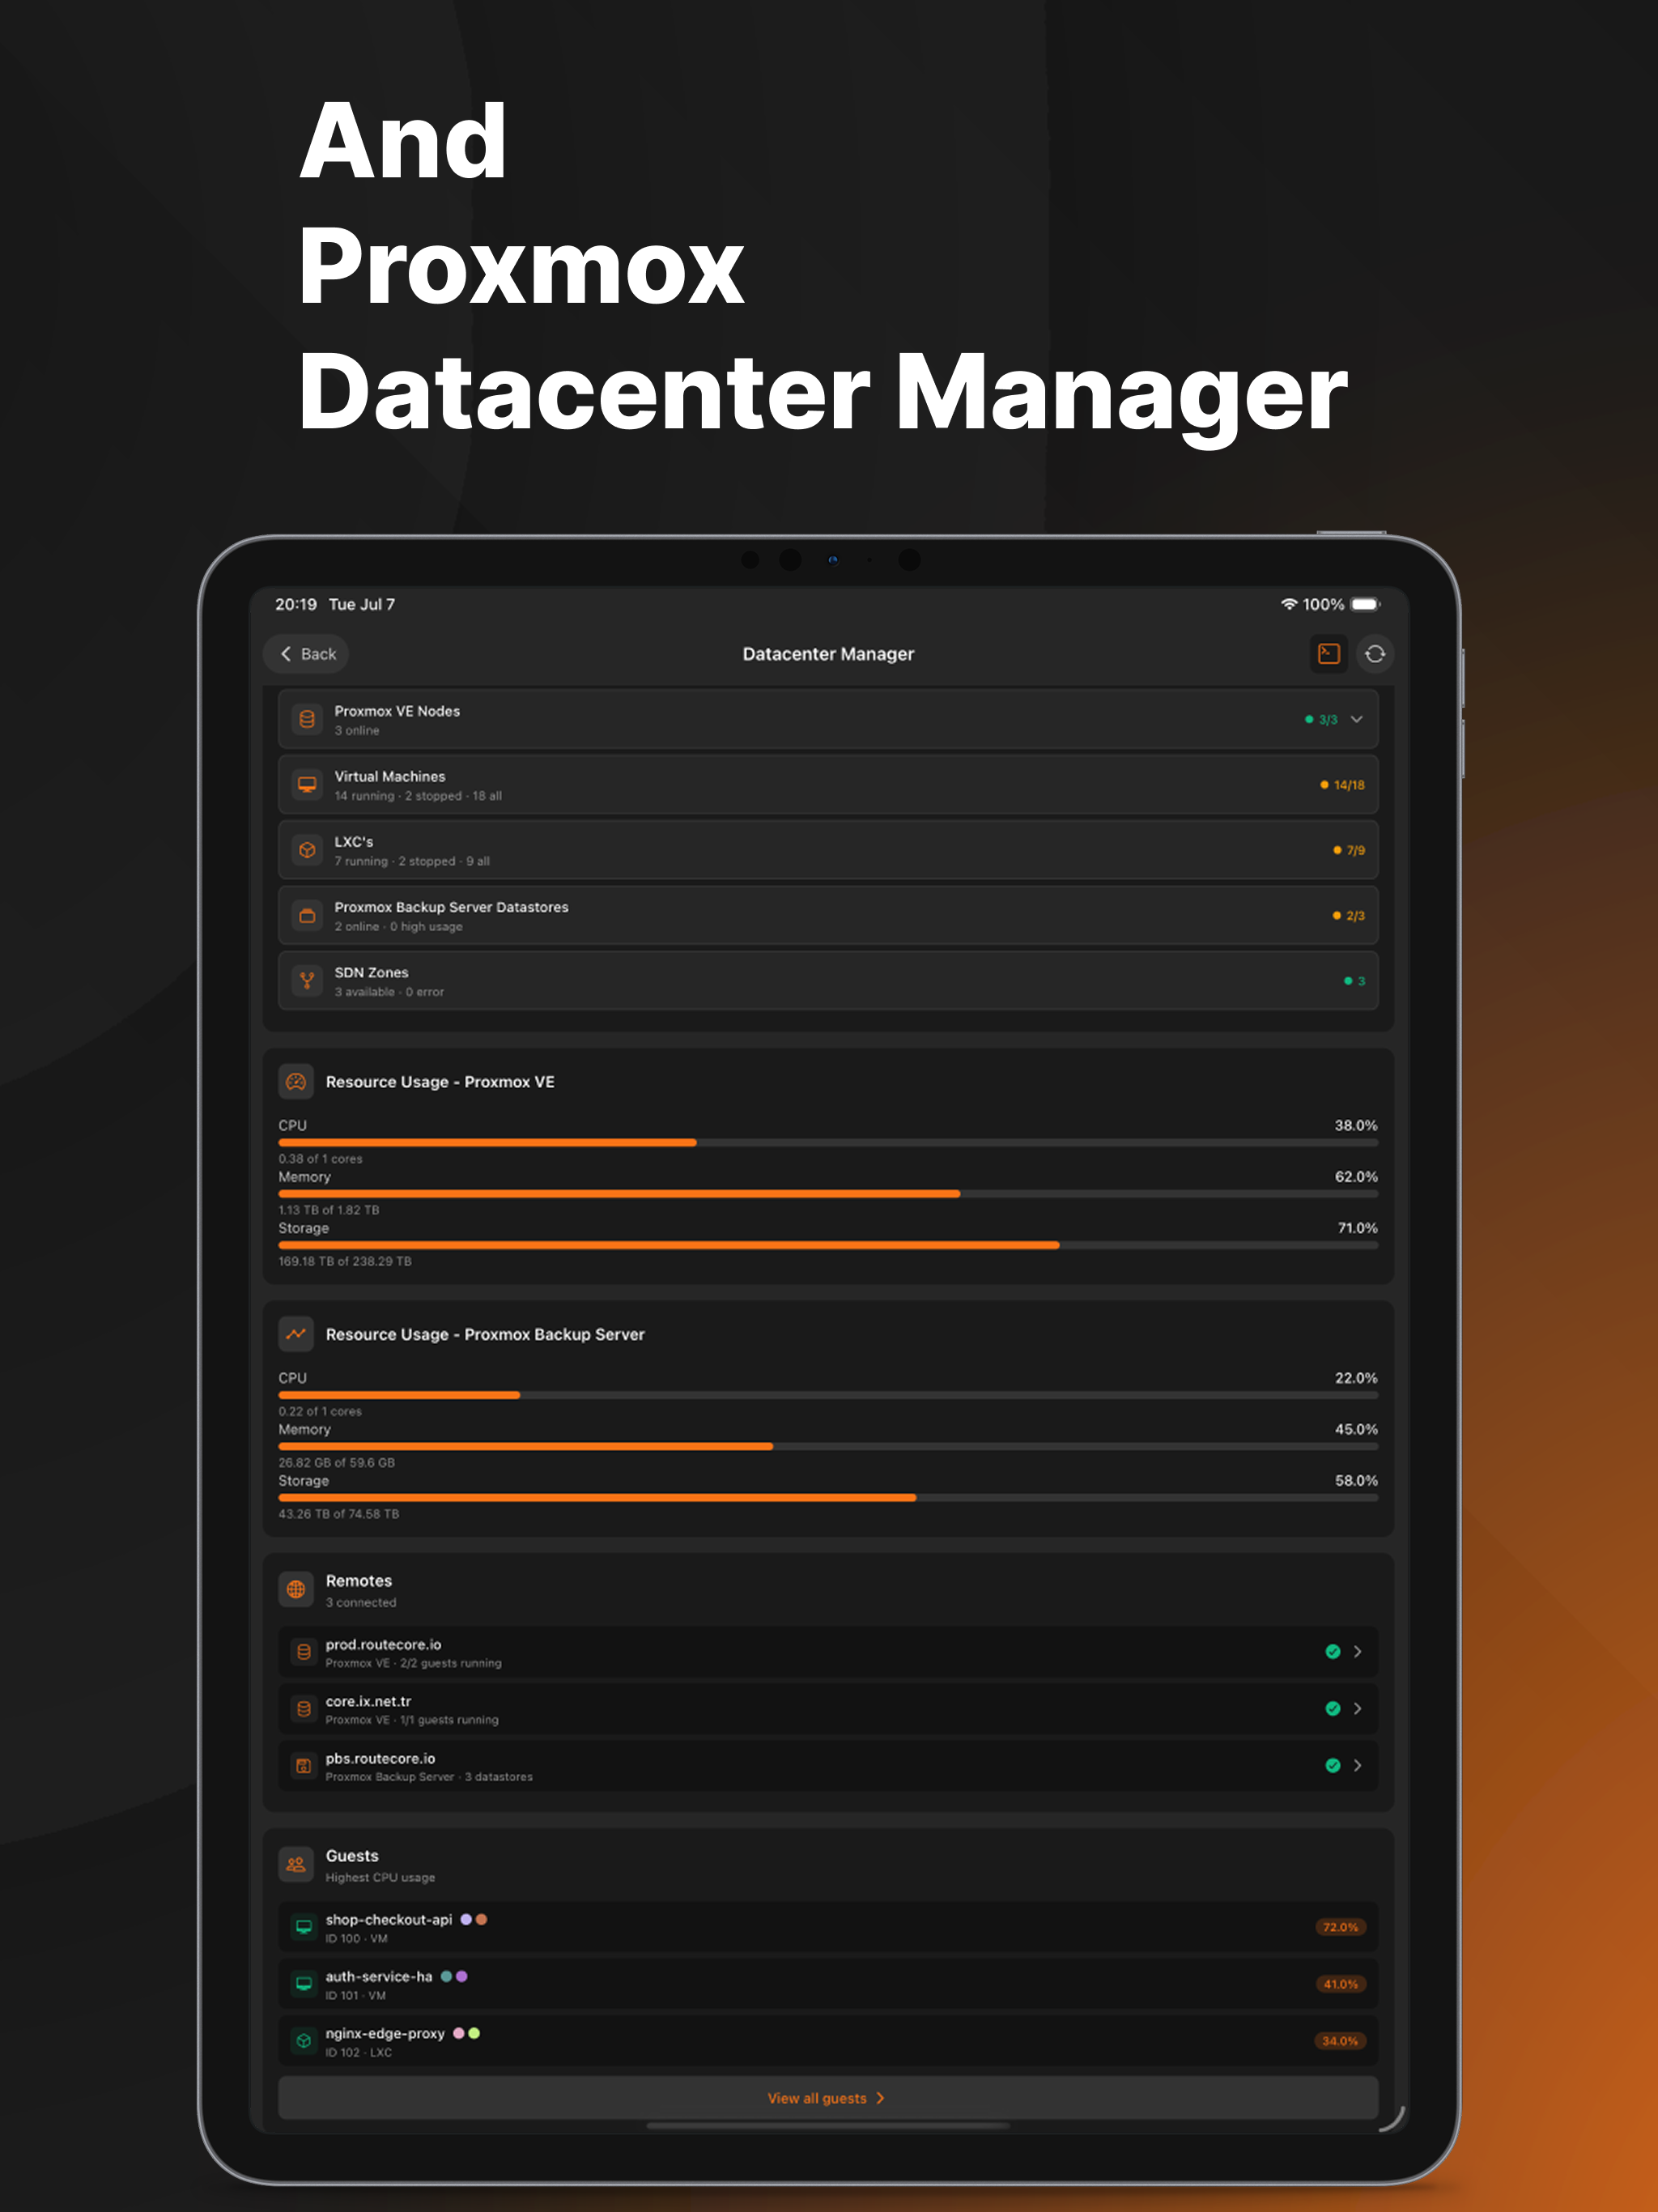Click the 2/3 datastores count badge
The image size is (1658, 2212).
click(x=1349, y=916)
